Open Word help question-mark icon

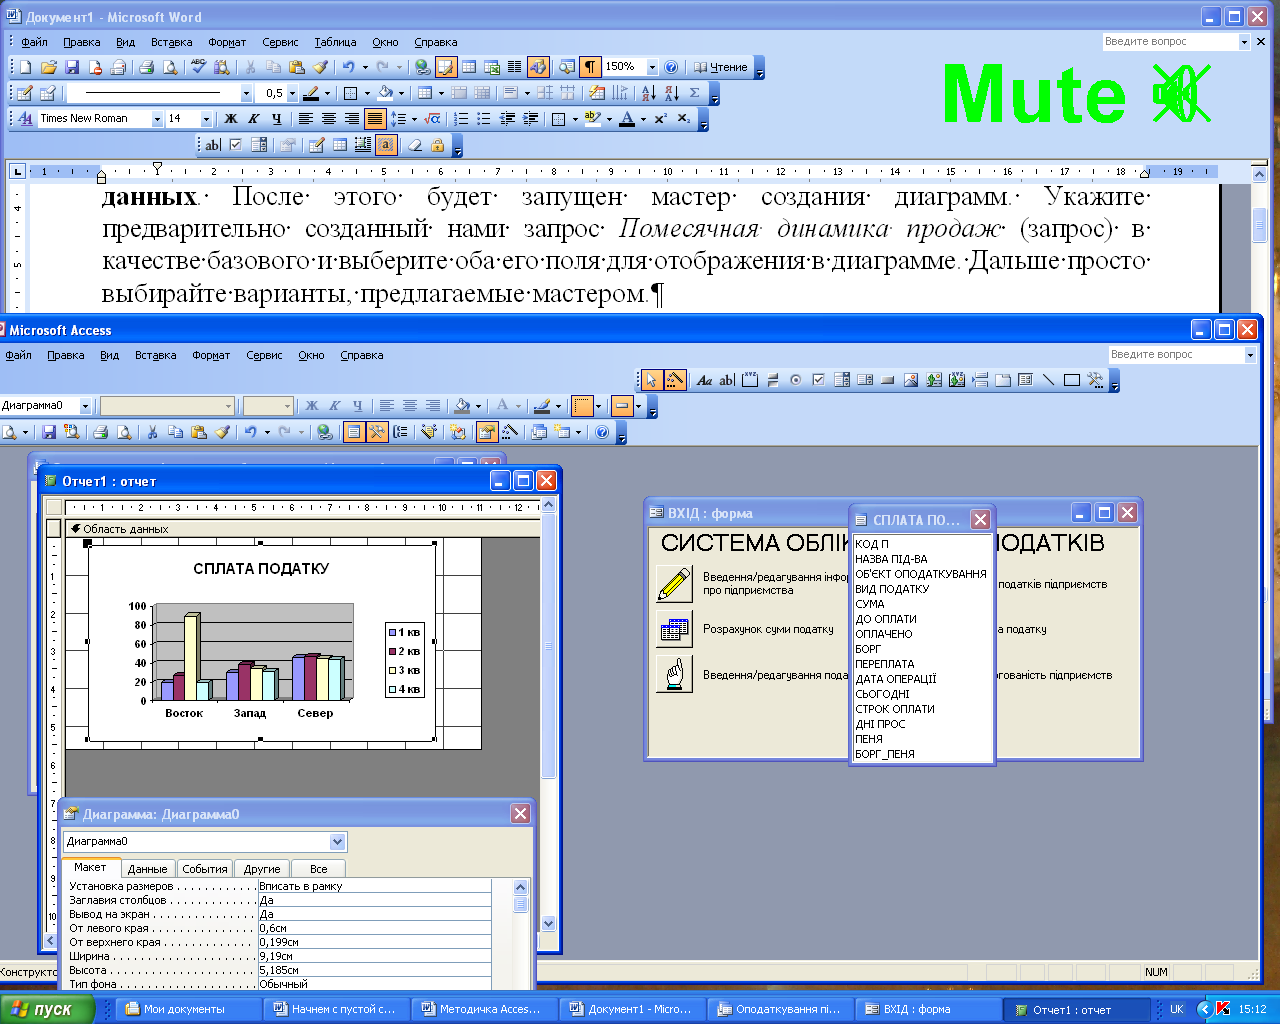pos(671,67)
